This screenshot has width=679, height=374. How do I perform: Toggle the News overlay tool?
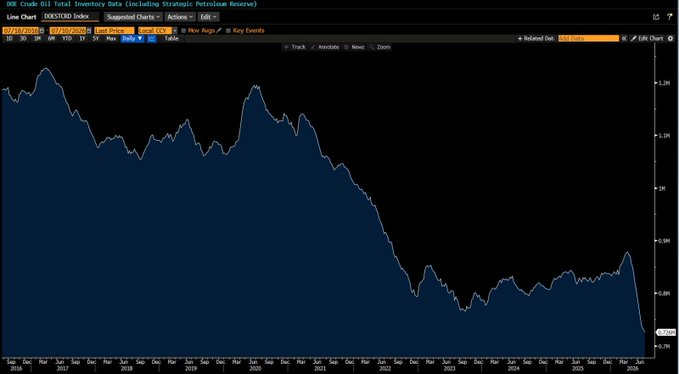pyautogui.click(x=354, y=47)
